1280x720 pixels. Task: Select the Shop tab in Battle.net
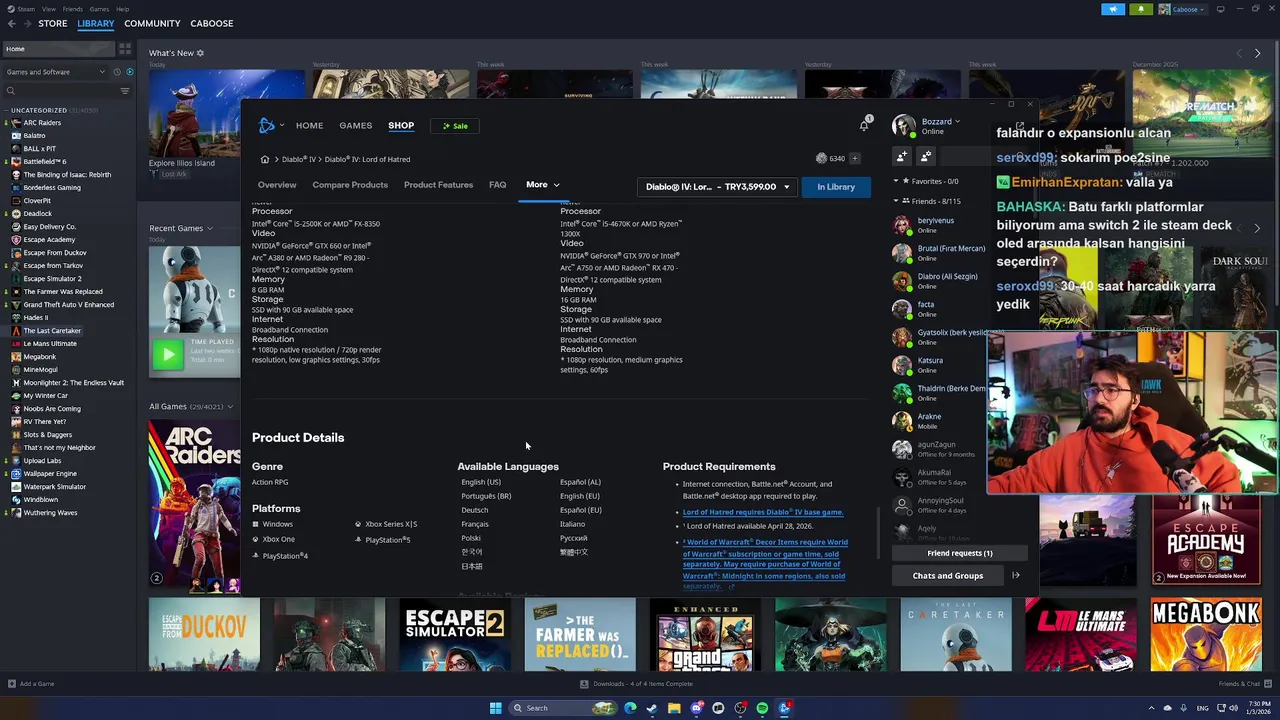coord(401,126)
